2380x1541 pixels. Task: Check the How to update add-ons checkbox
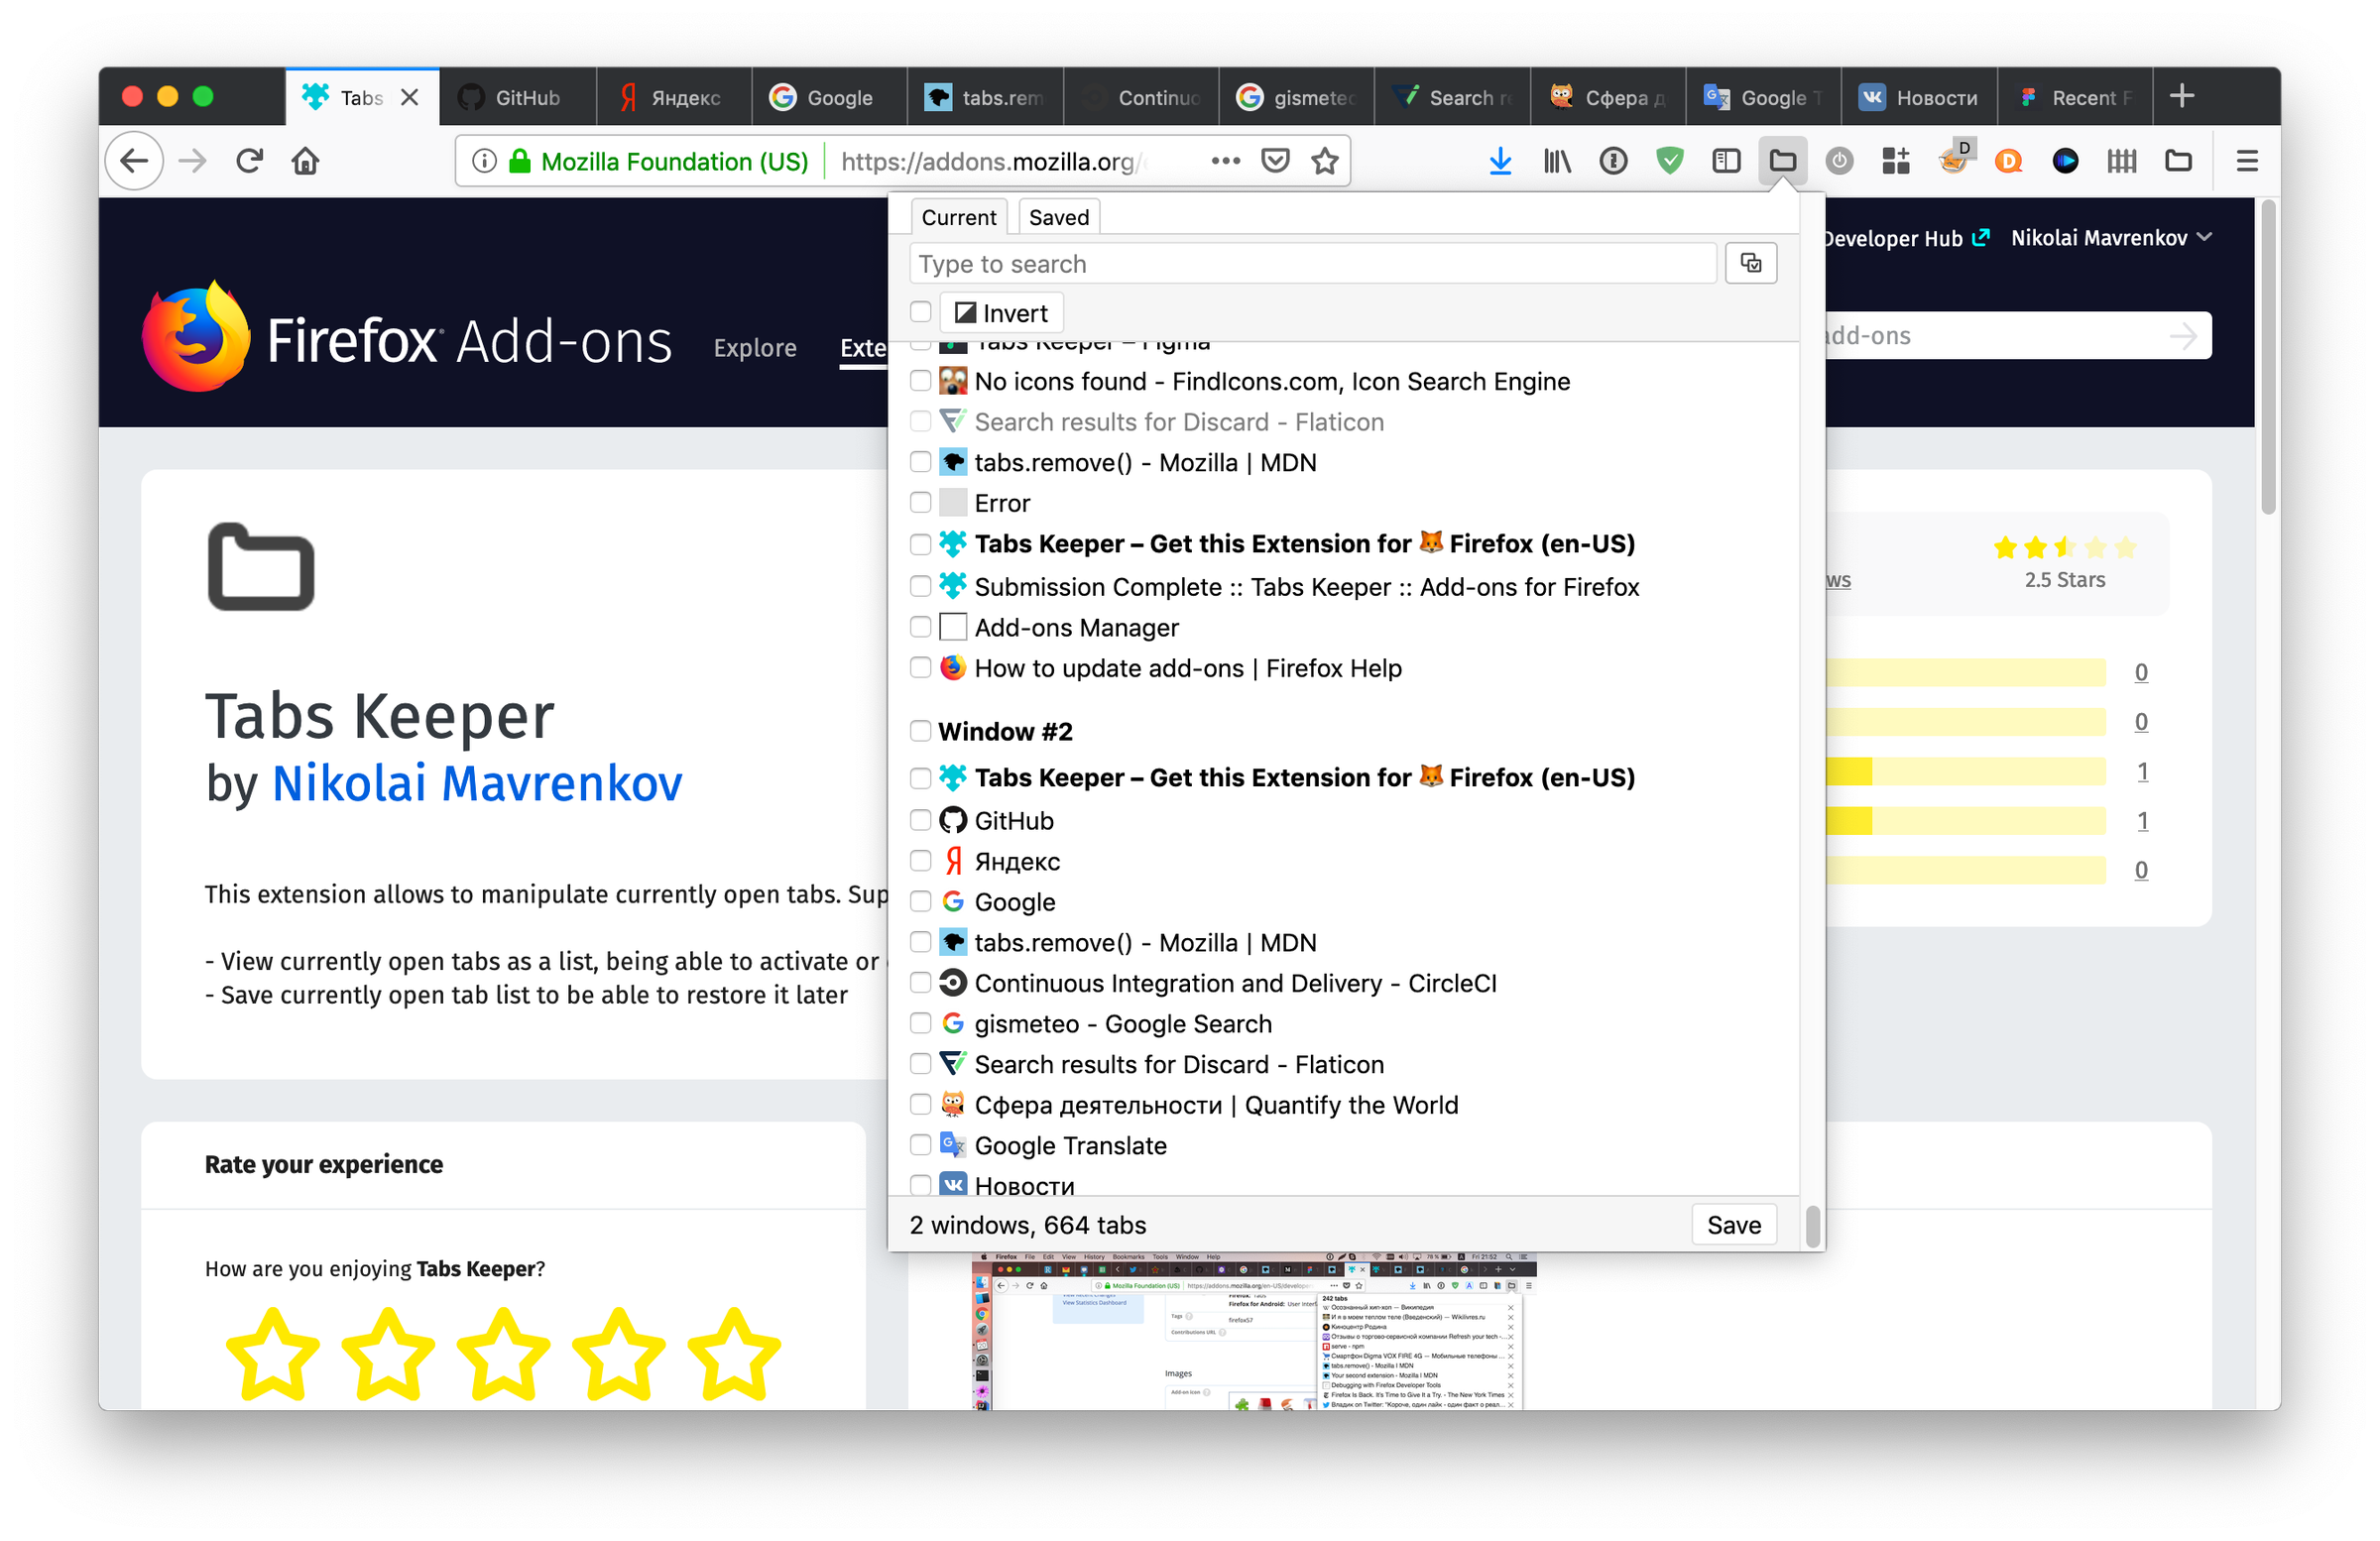click(x=920, y=667)
